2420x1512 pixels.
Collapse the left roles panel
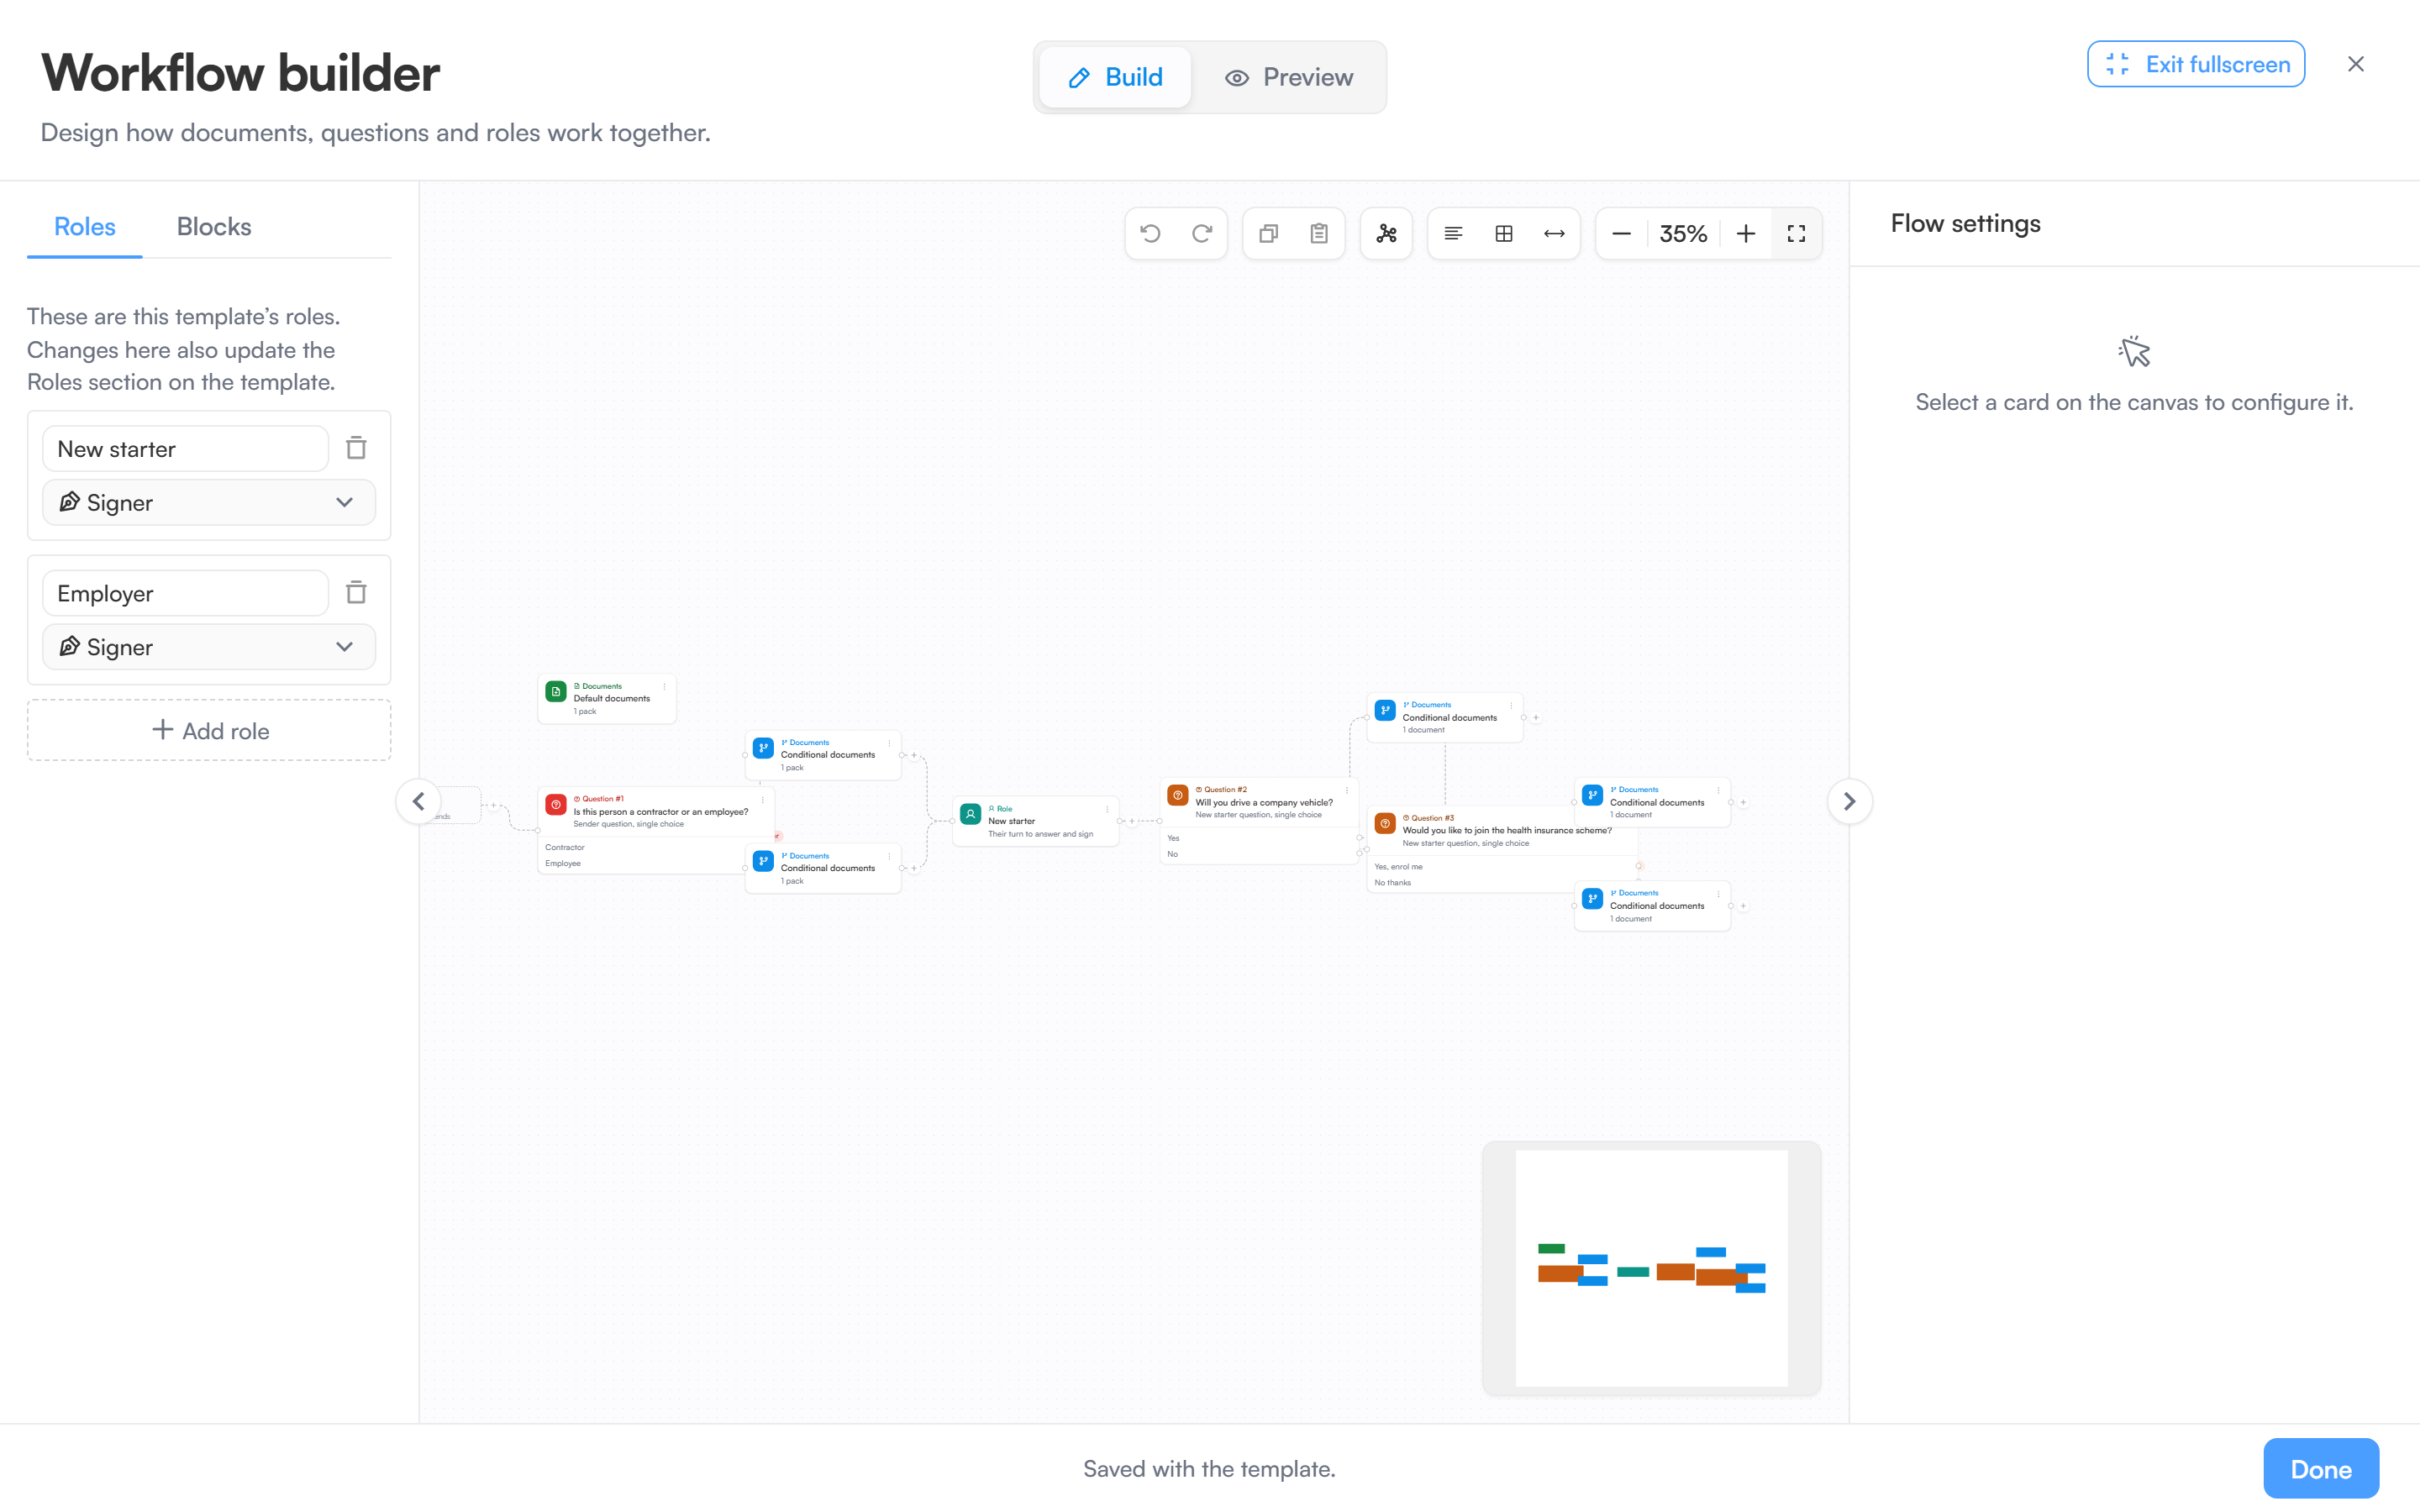click(x=419, y=801)
